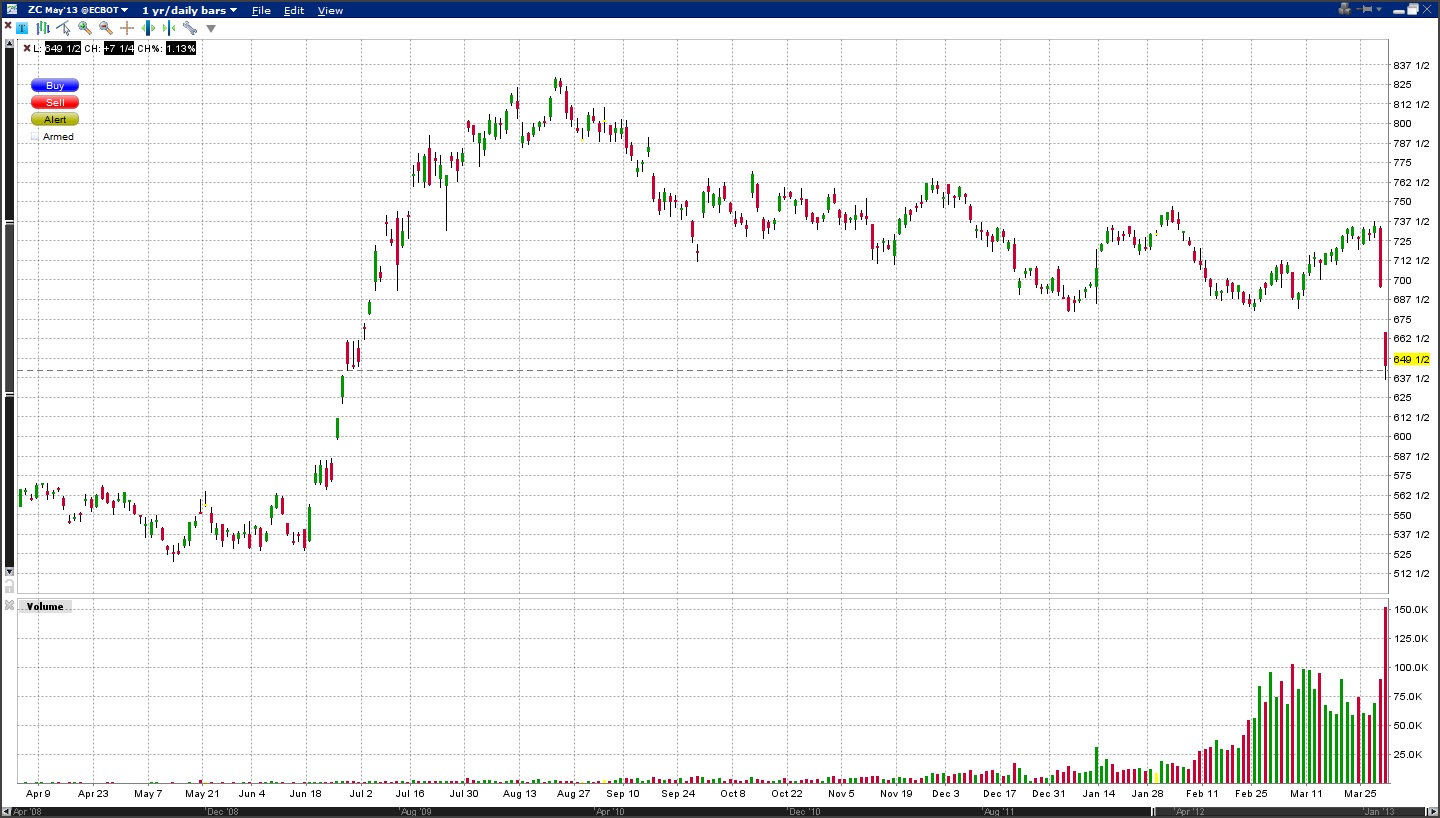Enable the crosshair cursor tool
The width and height of the screenshot is (1440, 818).
(x=127, y=28)
